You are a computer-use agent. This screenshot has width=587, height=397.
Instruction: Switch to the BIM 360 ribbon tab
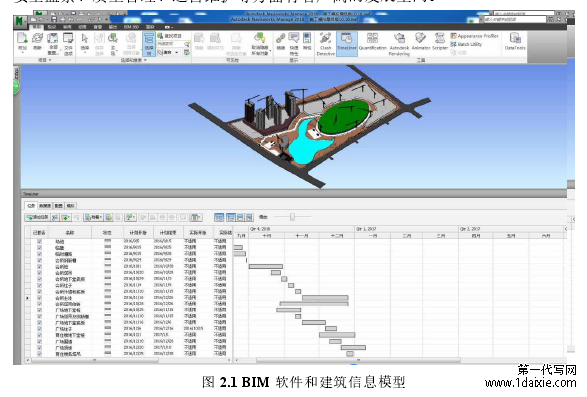coord(131,27)
